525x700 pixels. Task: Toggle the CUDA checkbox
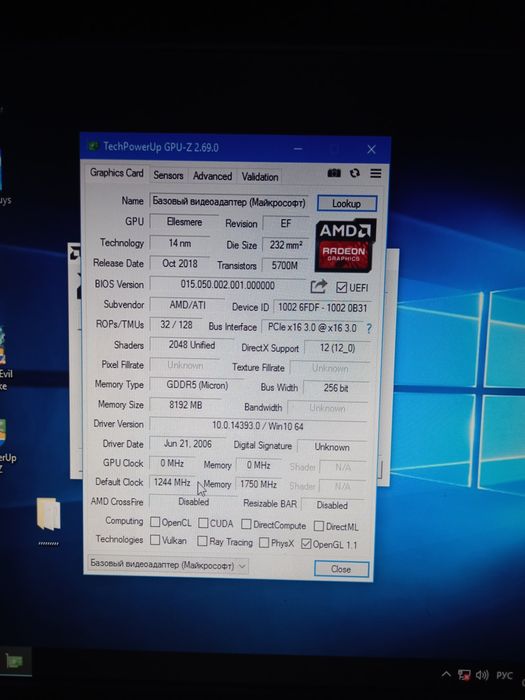(203, 523)
